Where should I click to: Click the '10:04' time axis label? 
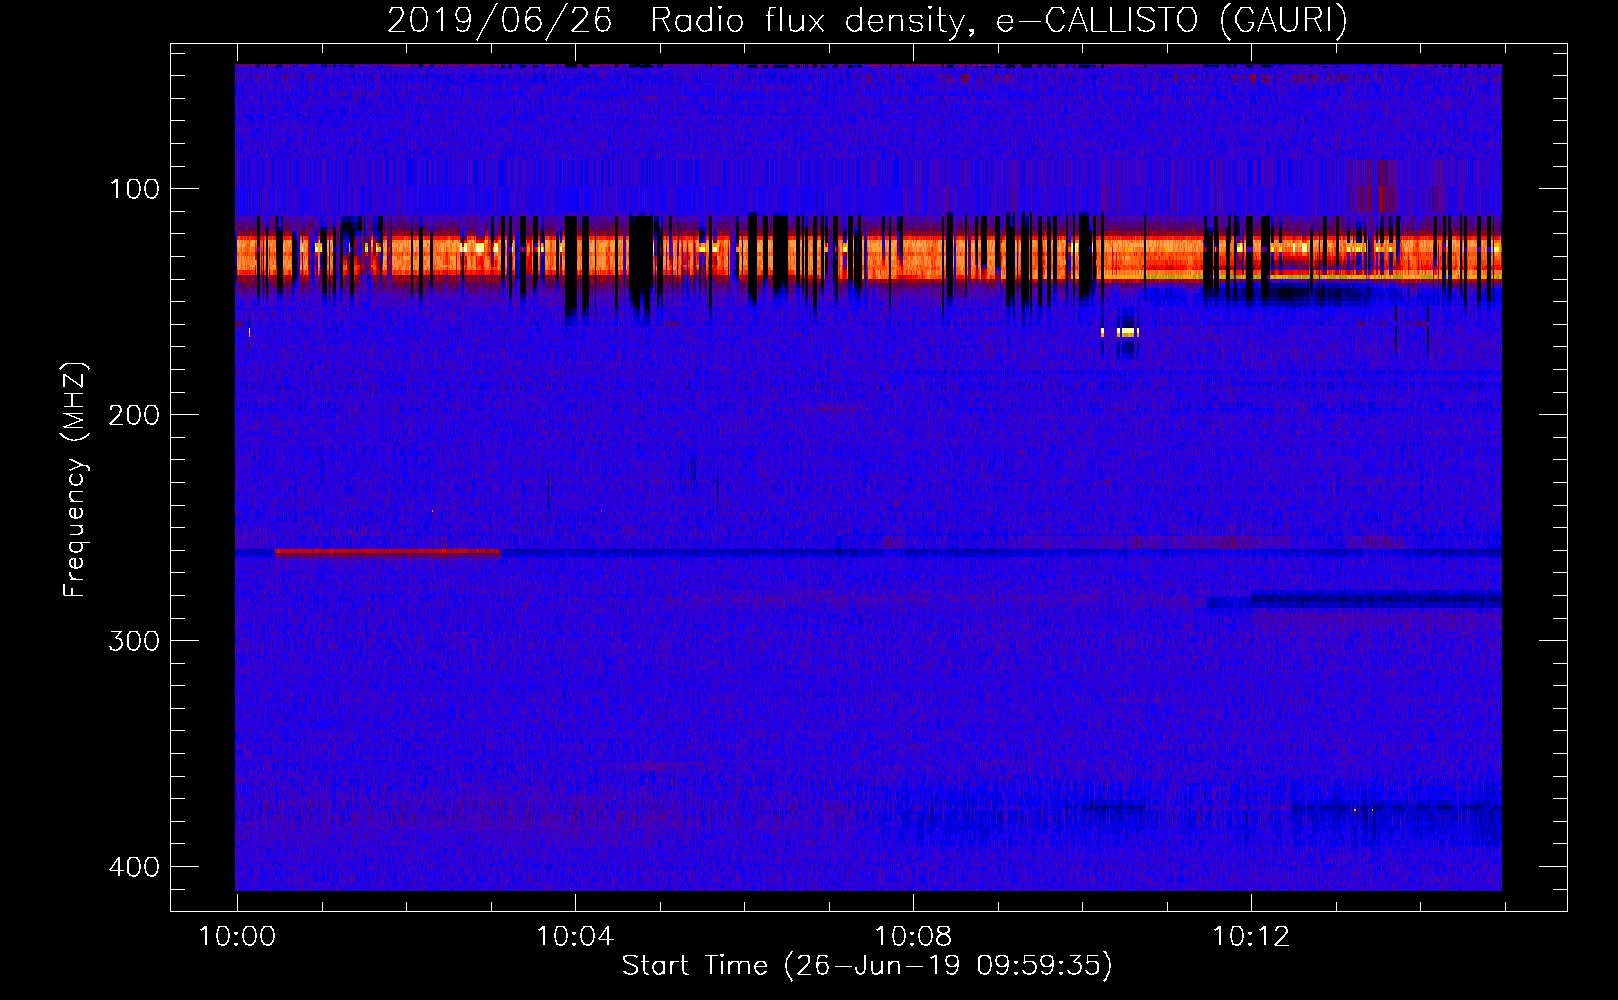tap(575, 937)
